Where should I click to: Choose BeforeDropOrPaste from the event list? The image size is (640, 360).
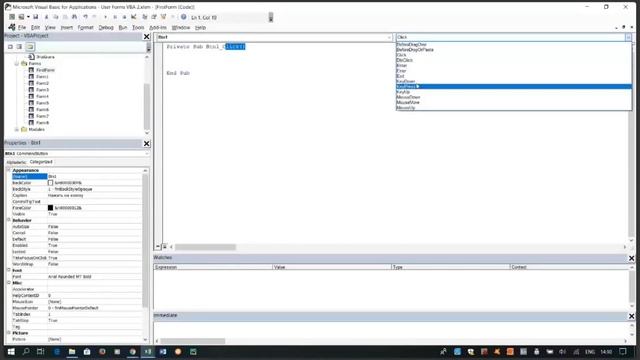(x=415, y=49)
